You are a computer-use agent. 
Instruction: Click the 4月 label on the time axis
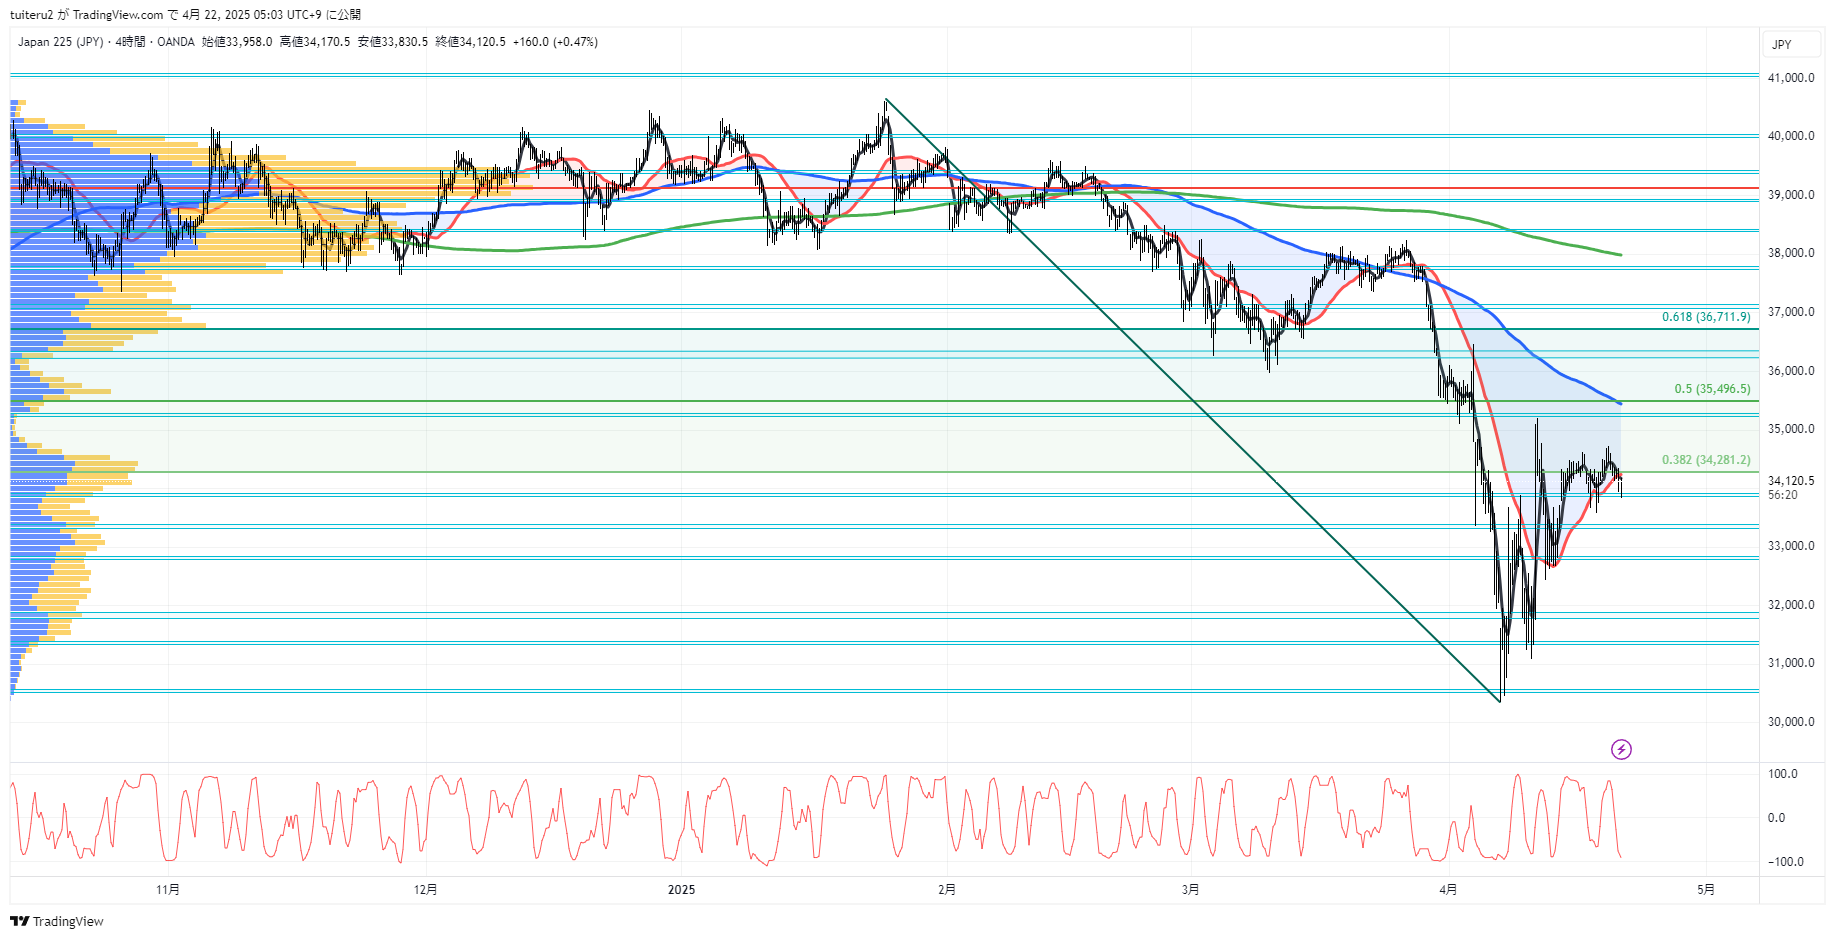(1448, 889)
